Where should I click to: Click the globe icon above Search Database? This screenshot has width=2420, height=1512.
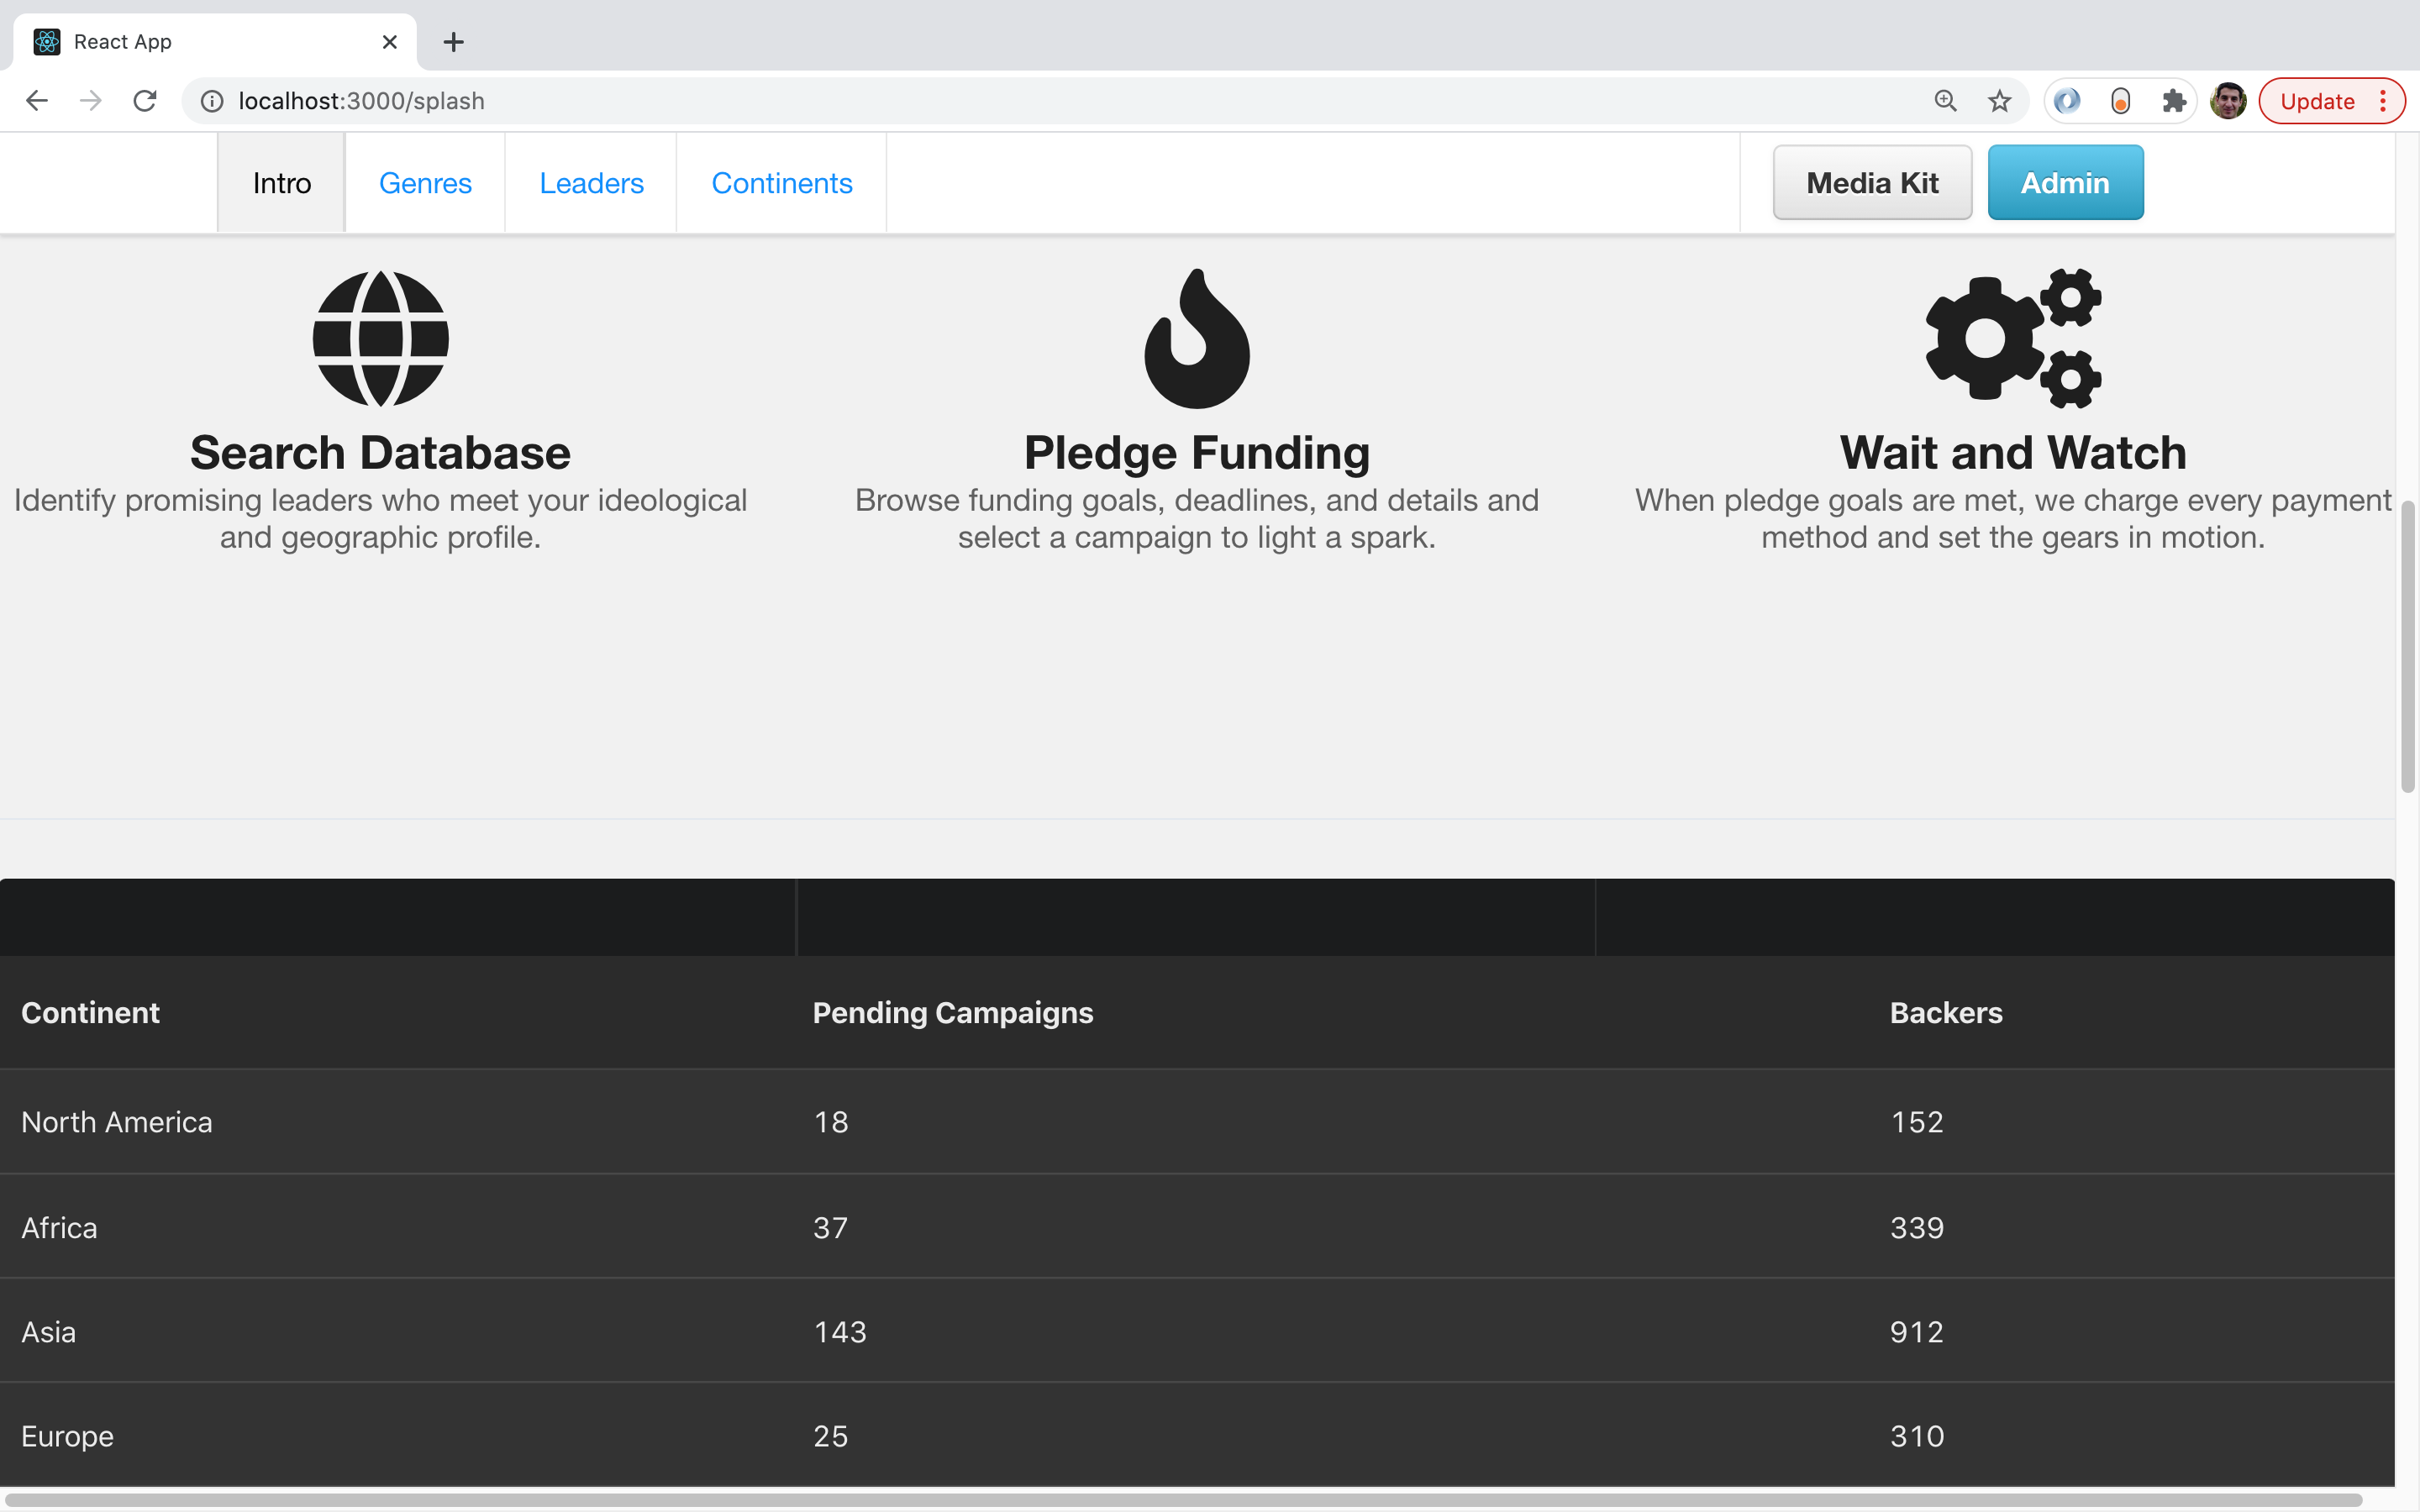[x=380, y=337]
